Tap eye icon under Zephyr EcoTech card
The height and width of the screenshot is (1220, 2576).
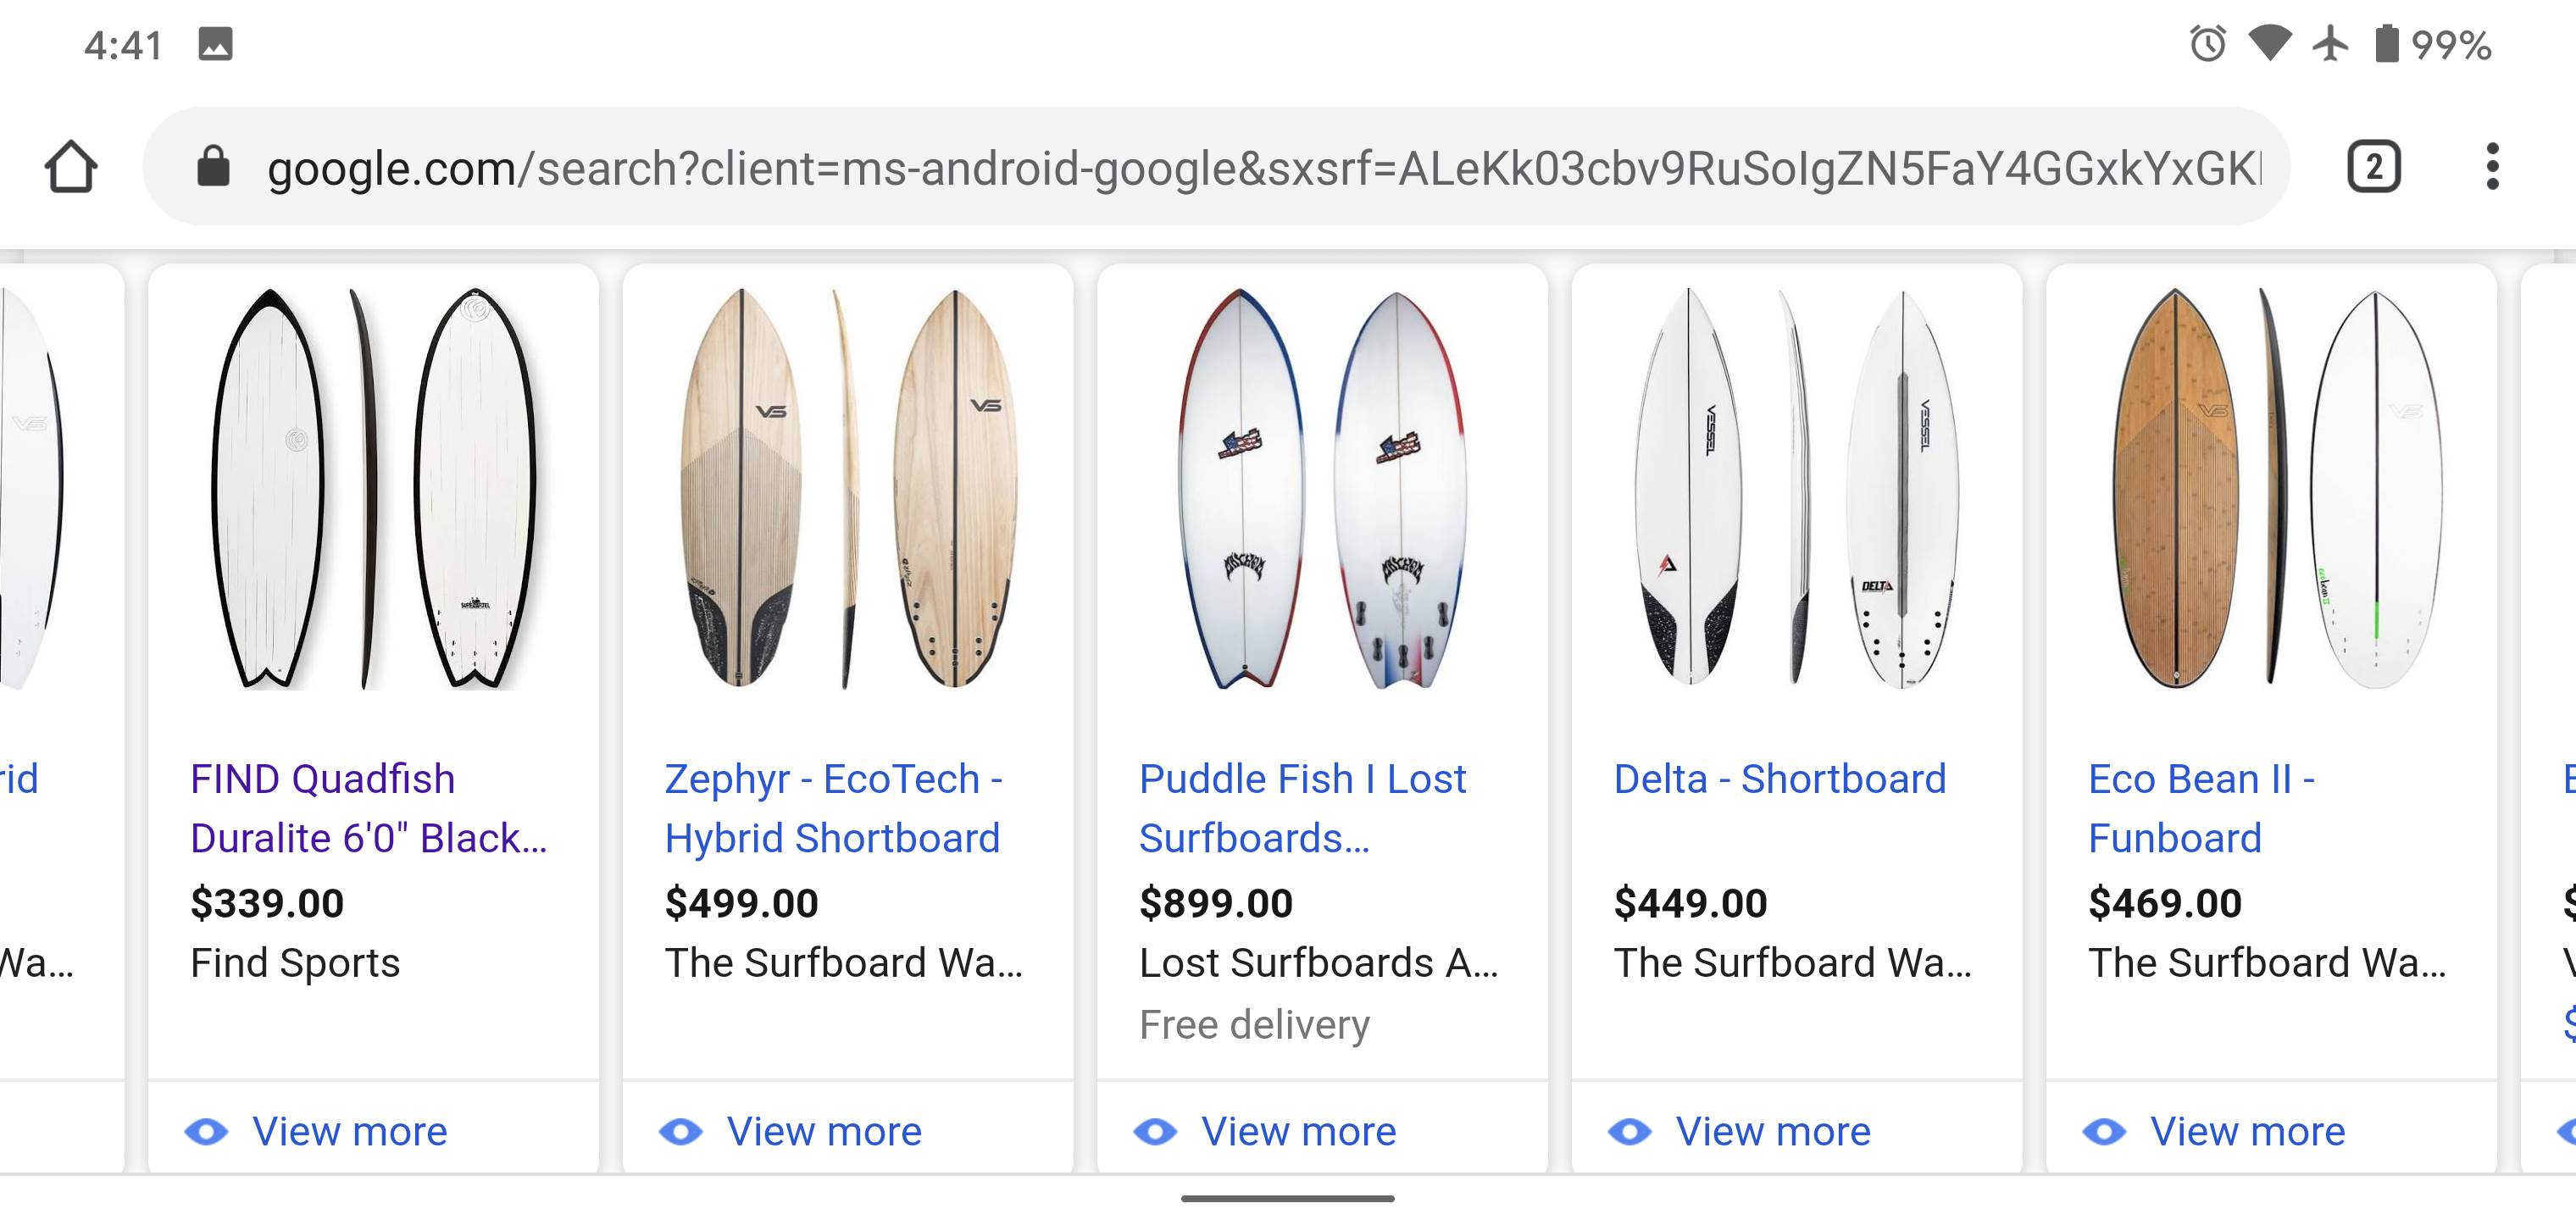(x=681, y=1132)
